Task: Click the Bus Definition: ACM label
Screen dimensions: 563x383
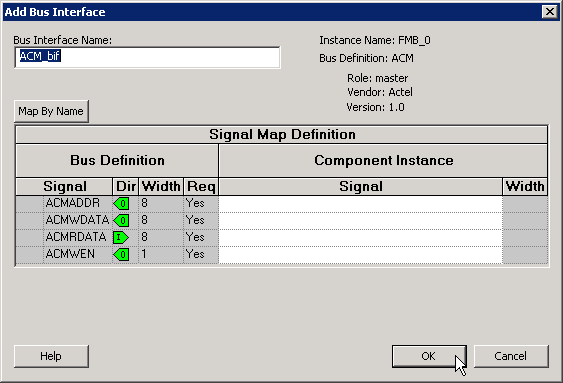Action: pos(366,58)
